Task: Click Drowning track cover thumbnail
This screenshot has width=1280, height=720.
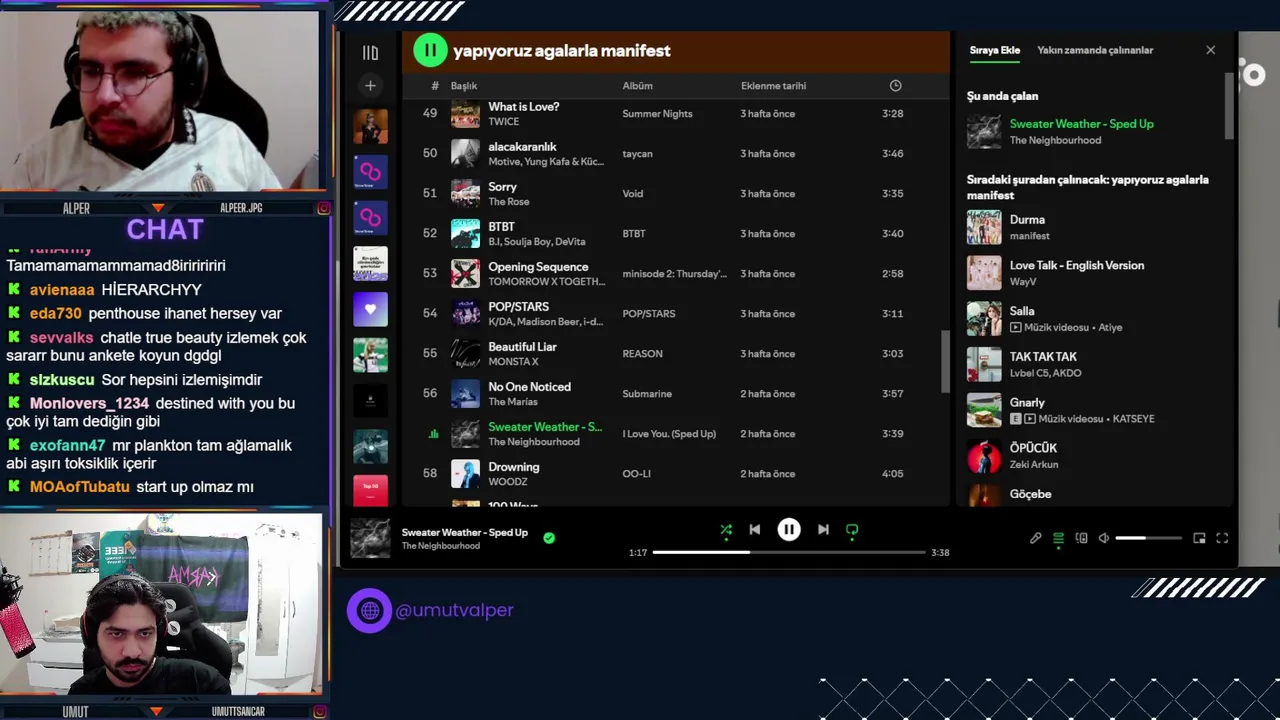Action: tap(465, 474)
